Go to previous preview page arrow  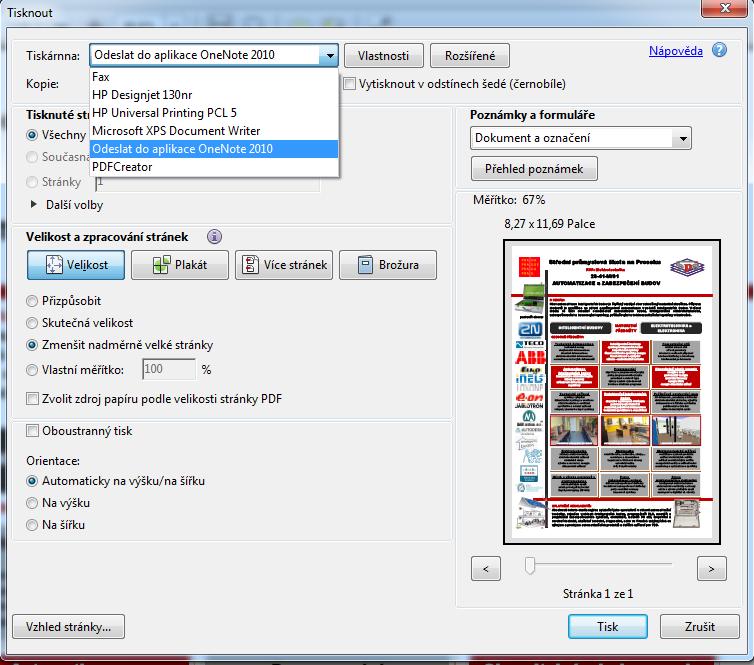pyautogui.click(x=486, y=569)
